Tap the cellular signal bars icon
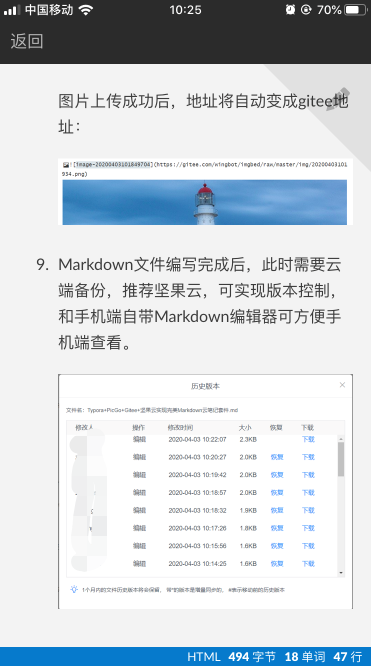The width and height of the screenshot is (371, 666). [12, 10]
